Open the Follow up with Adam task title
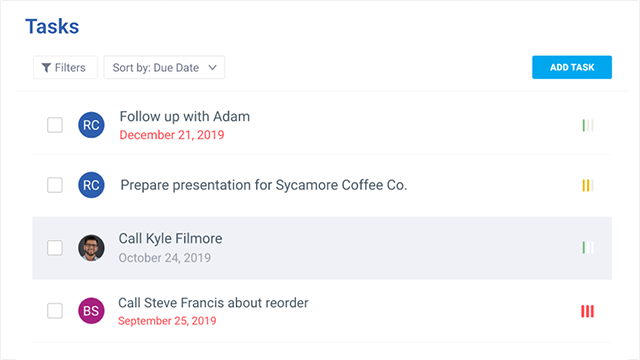This screenshot has width=640, height=360. [184, 117]
